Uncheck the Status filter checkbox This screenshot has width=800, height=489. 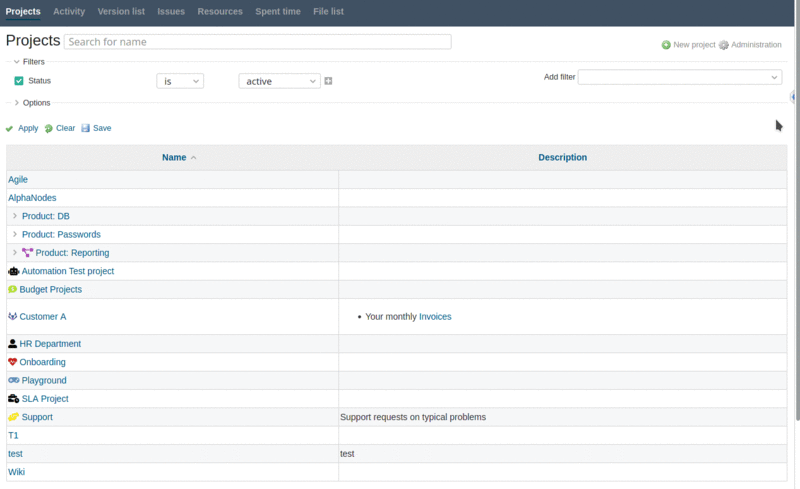19,81
